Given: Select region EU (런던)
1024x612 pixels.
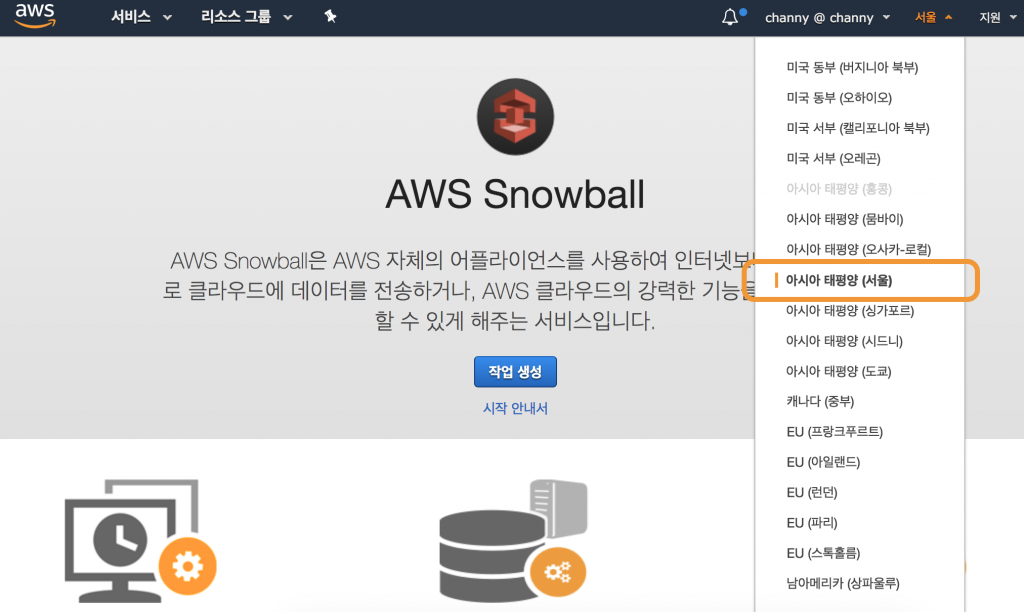Looking at the screenshot, I should tap(812, 492).
